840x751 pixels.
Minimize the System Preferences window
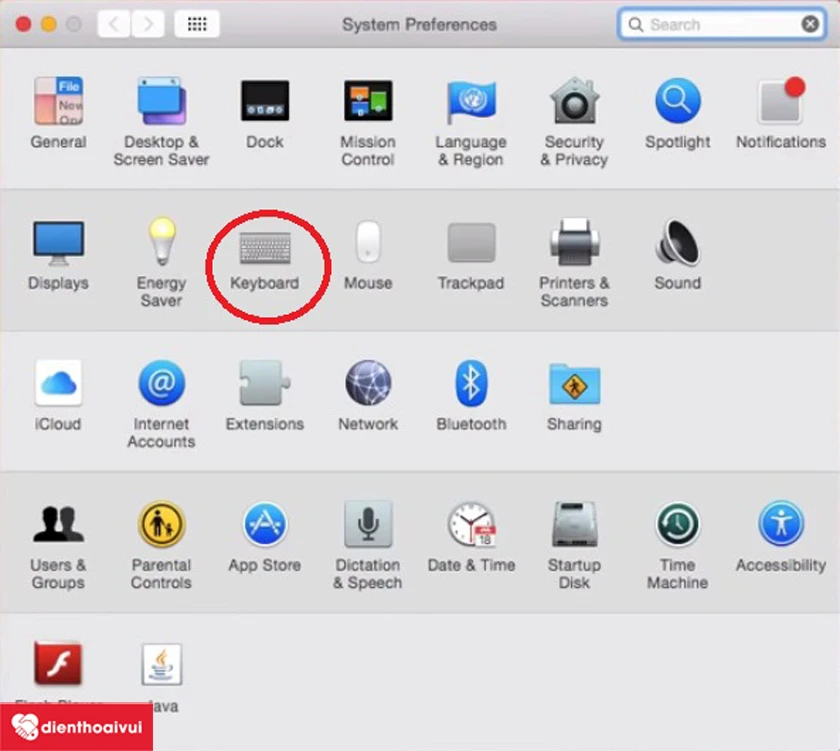49,24
